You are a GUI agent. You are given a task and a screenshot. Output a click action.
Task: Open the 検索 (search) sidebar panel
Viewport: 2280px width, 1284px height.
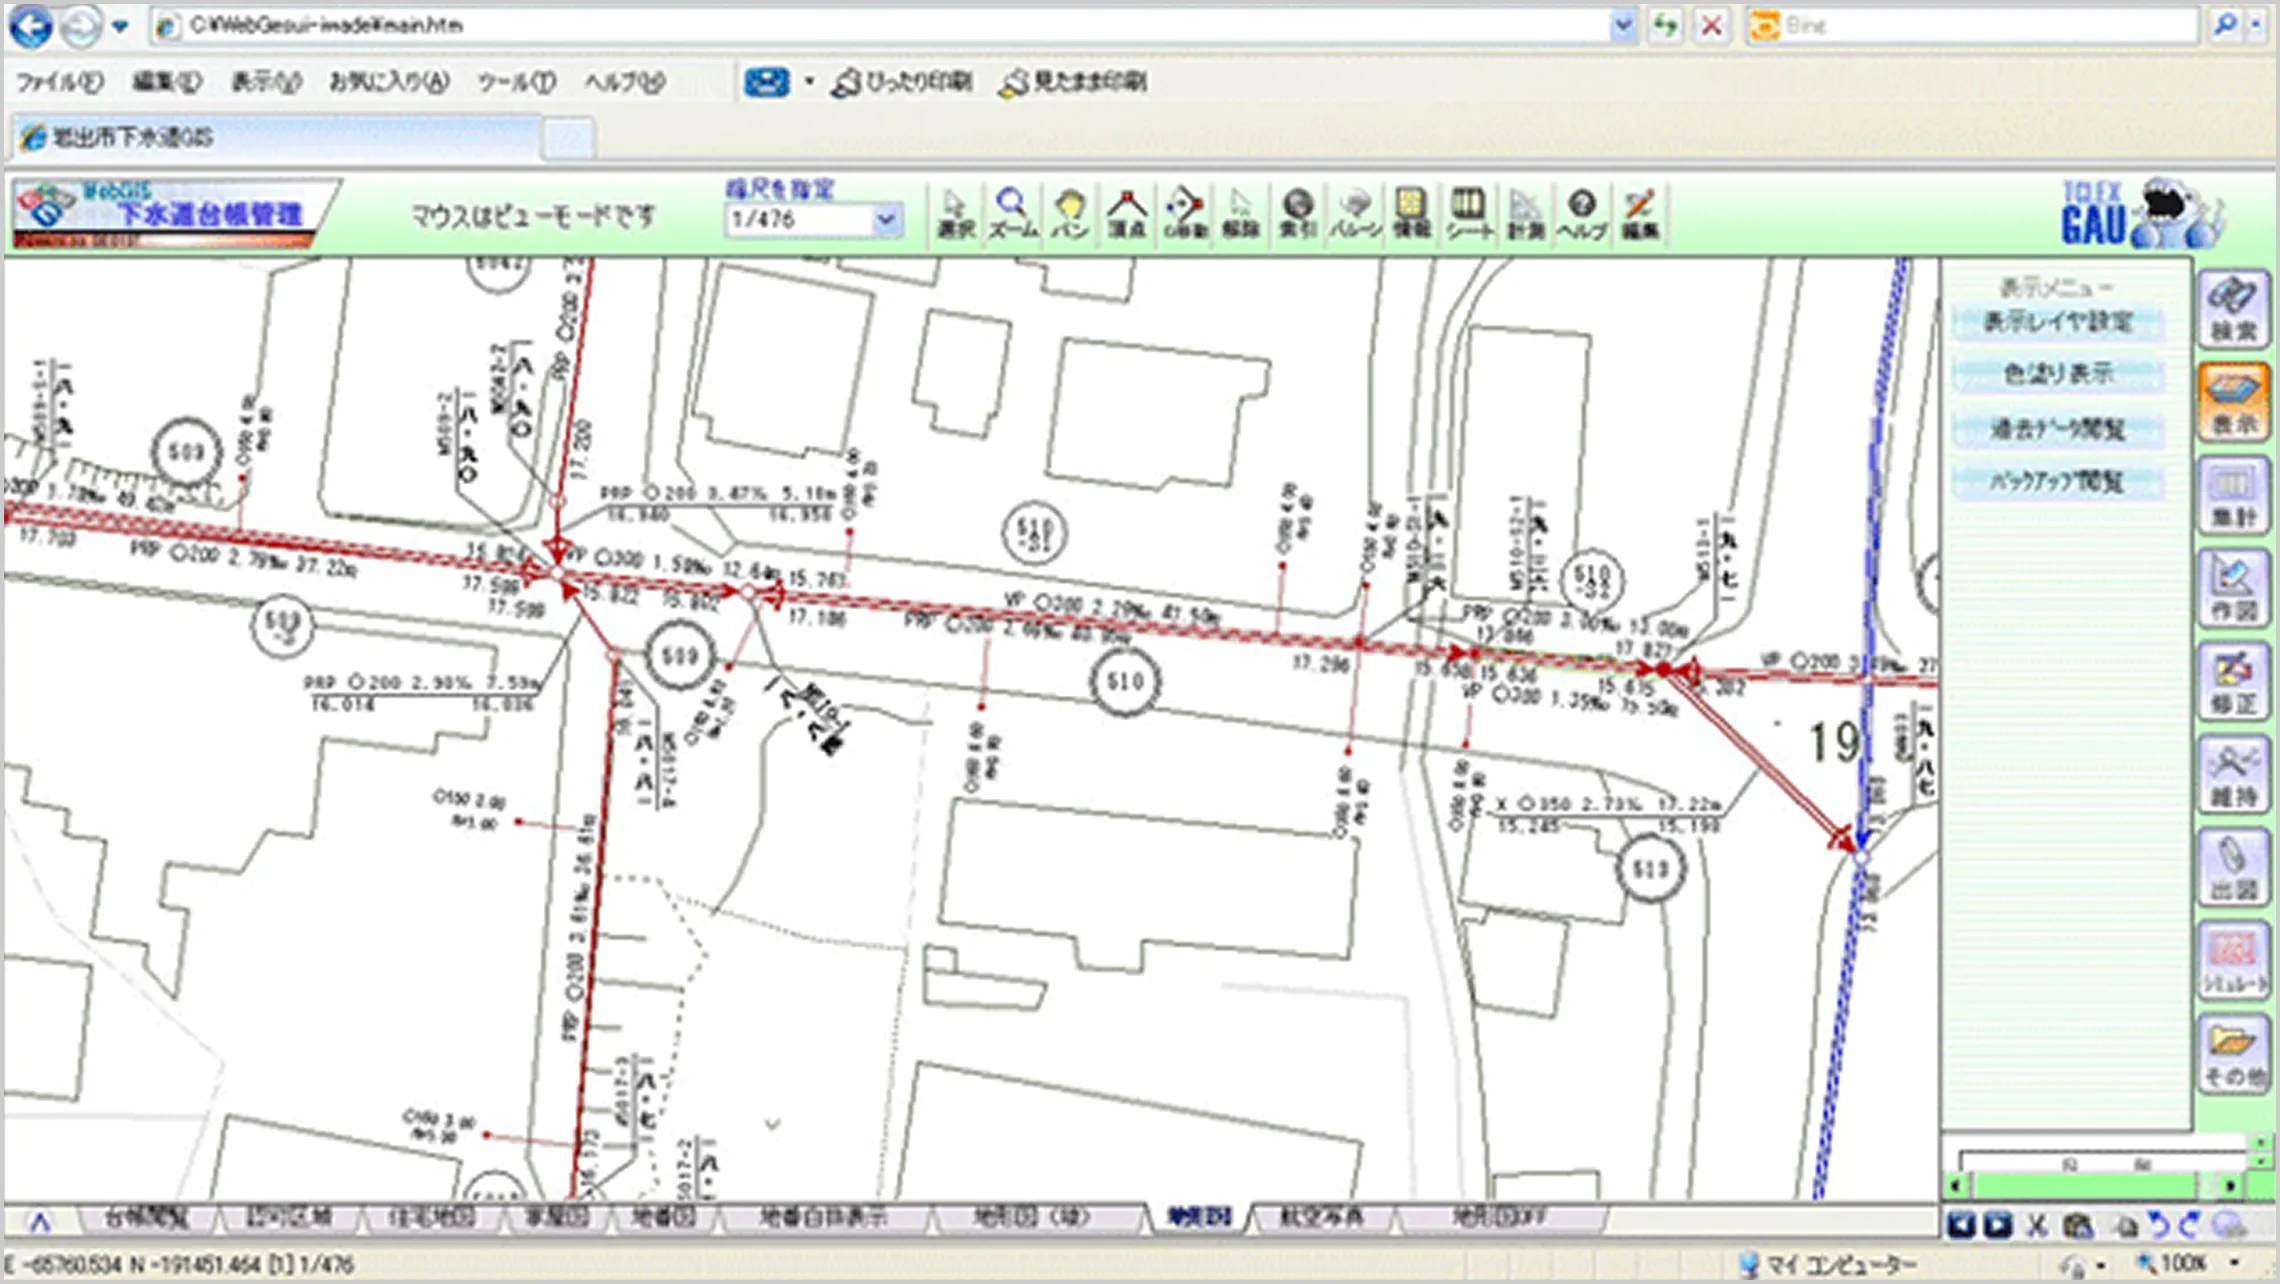pyautogui.click(x=2233, y=310)
